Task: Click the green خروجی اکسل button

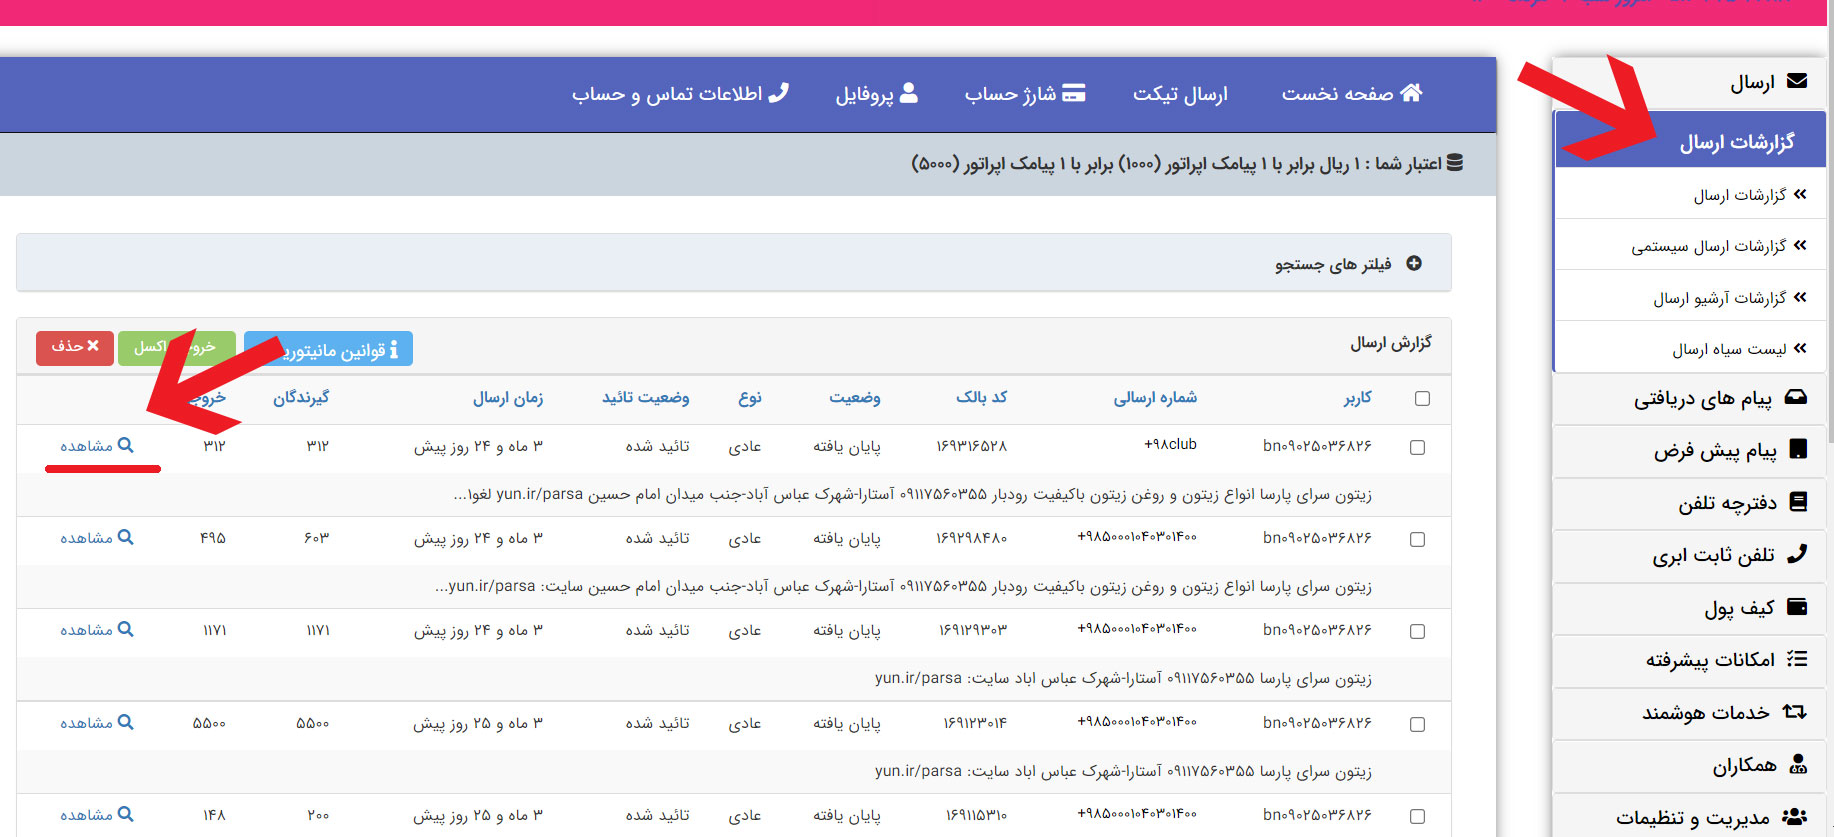Action: pos(176,347)
